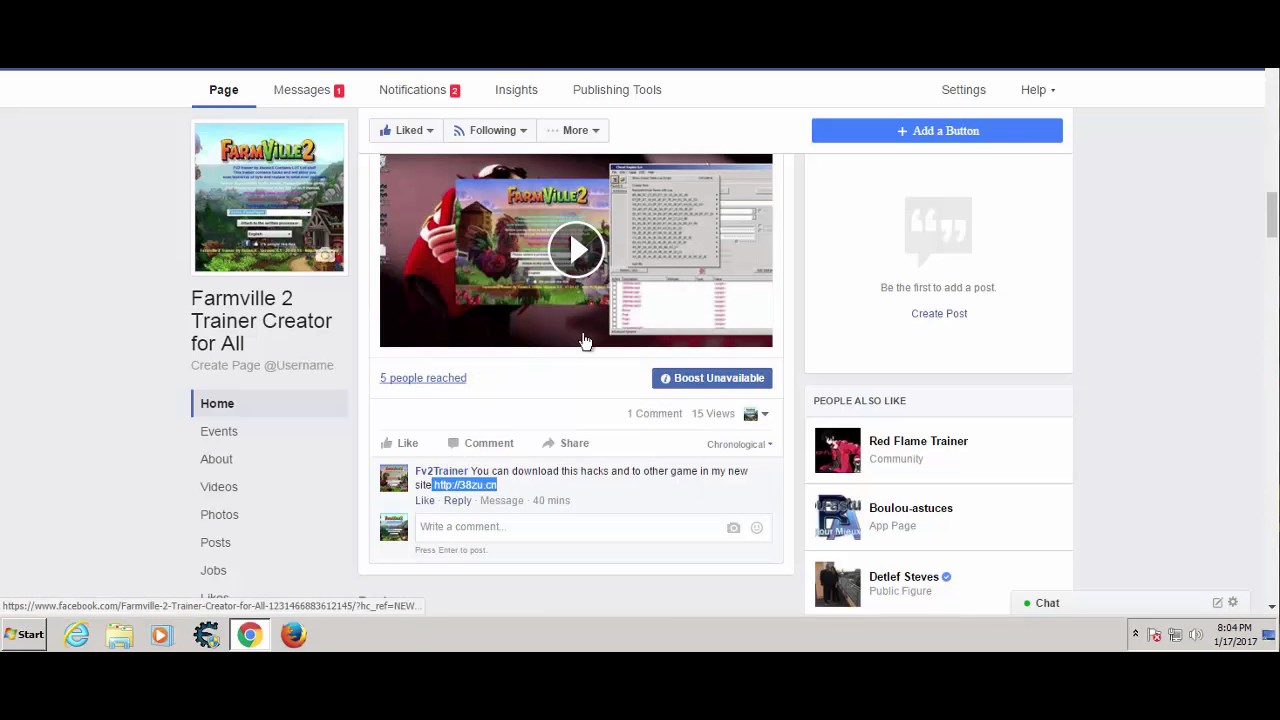Open Boulou-astuces page suggestion
This screenshot has height=720, width=1280.
(911, 508)
